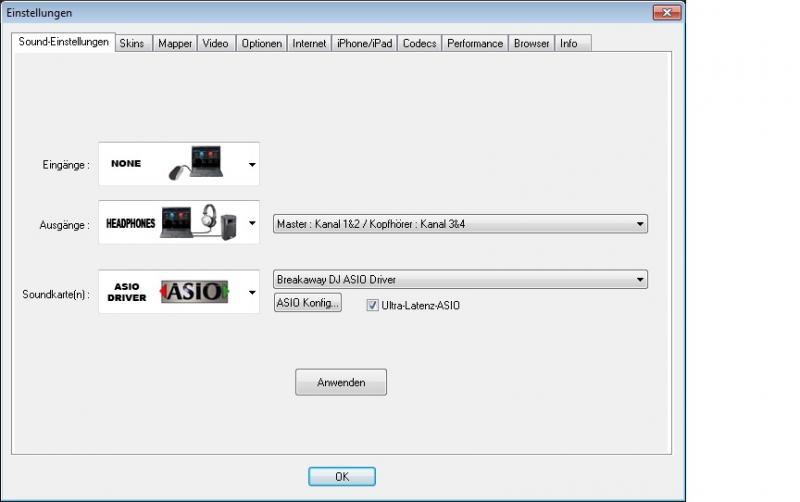Screen dimensions: 800x502
Task: Open the Internet tab
Action: tap(309, 44)
